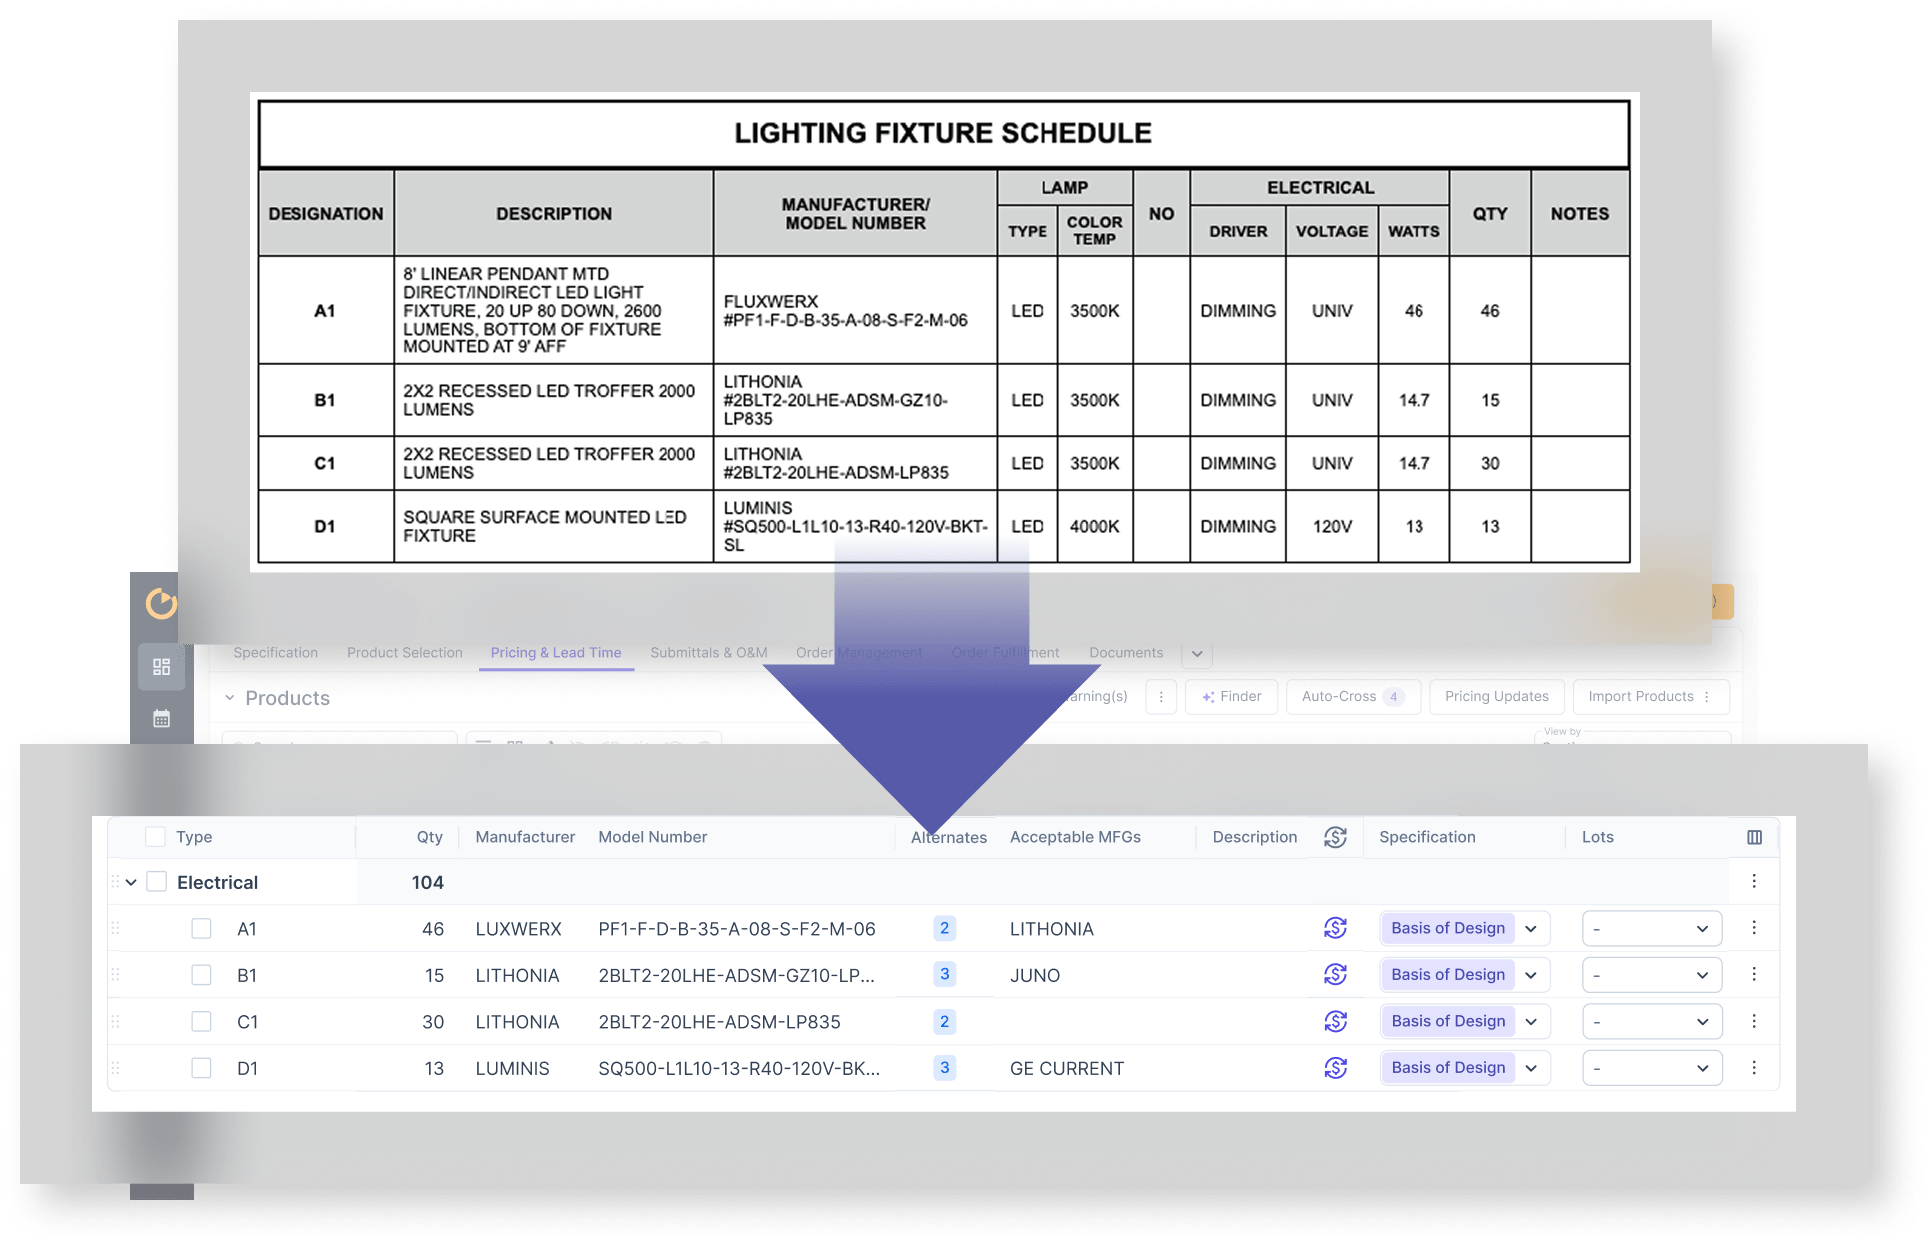Click the sync icon in A1 row
Viewport: 1928px width, 1244px height.
(x=1335, y=928)
